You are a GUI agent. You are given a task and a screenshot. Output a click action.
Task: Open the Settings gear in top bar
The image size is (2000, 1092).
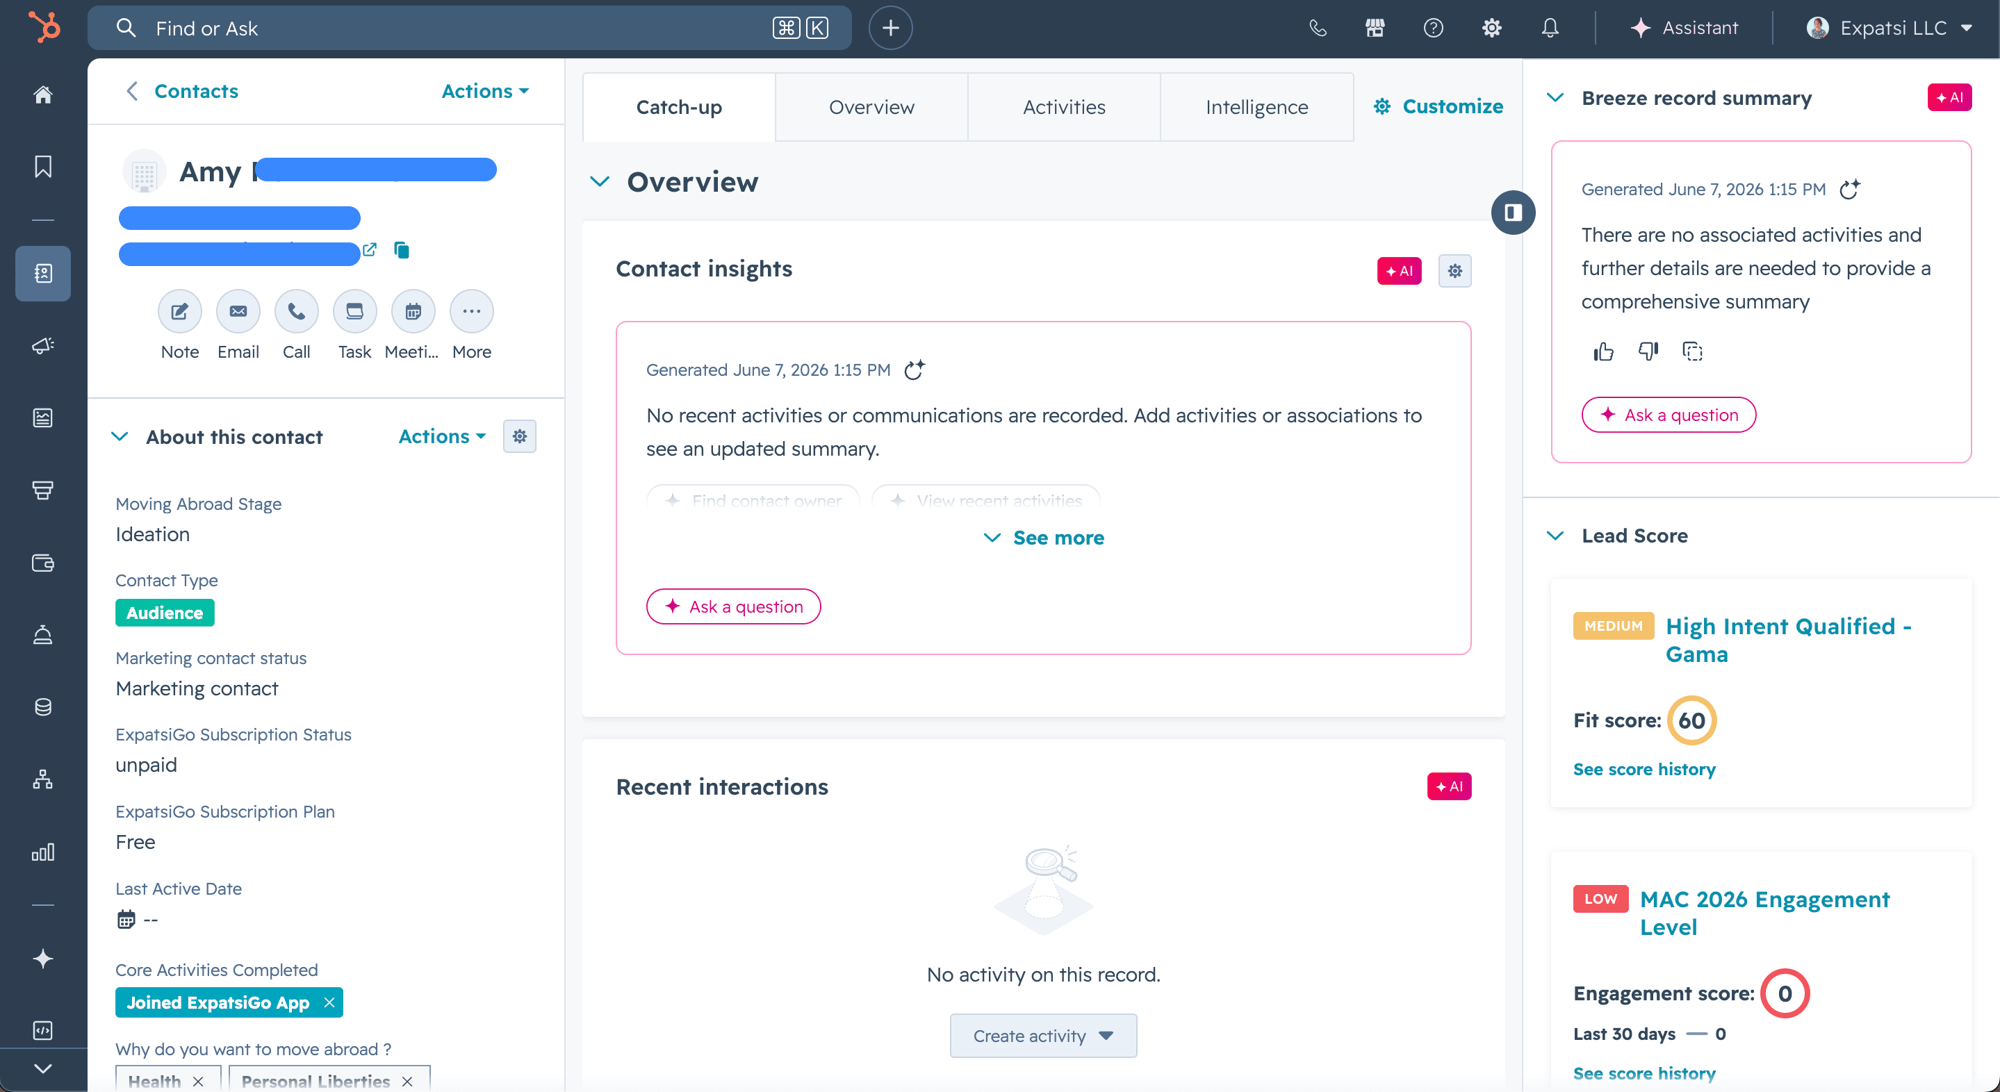[x=1491, y=28]
